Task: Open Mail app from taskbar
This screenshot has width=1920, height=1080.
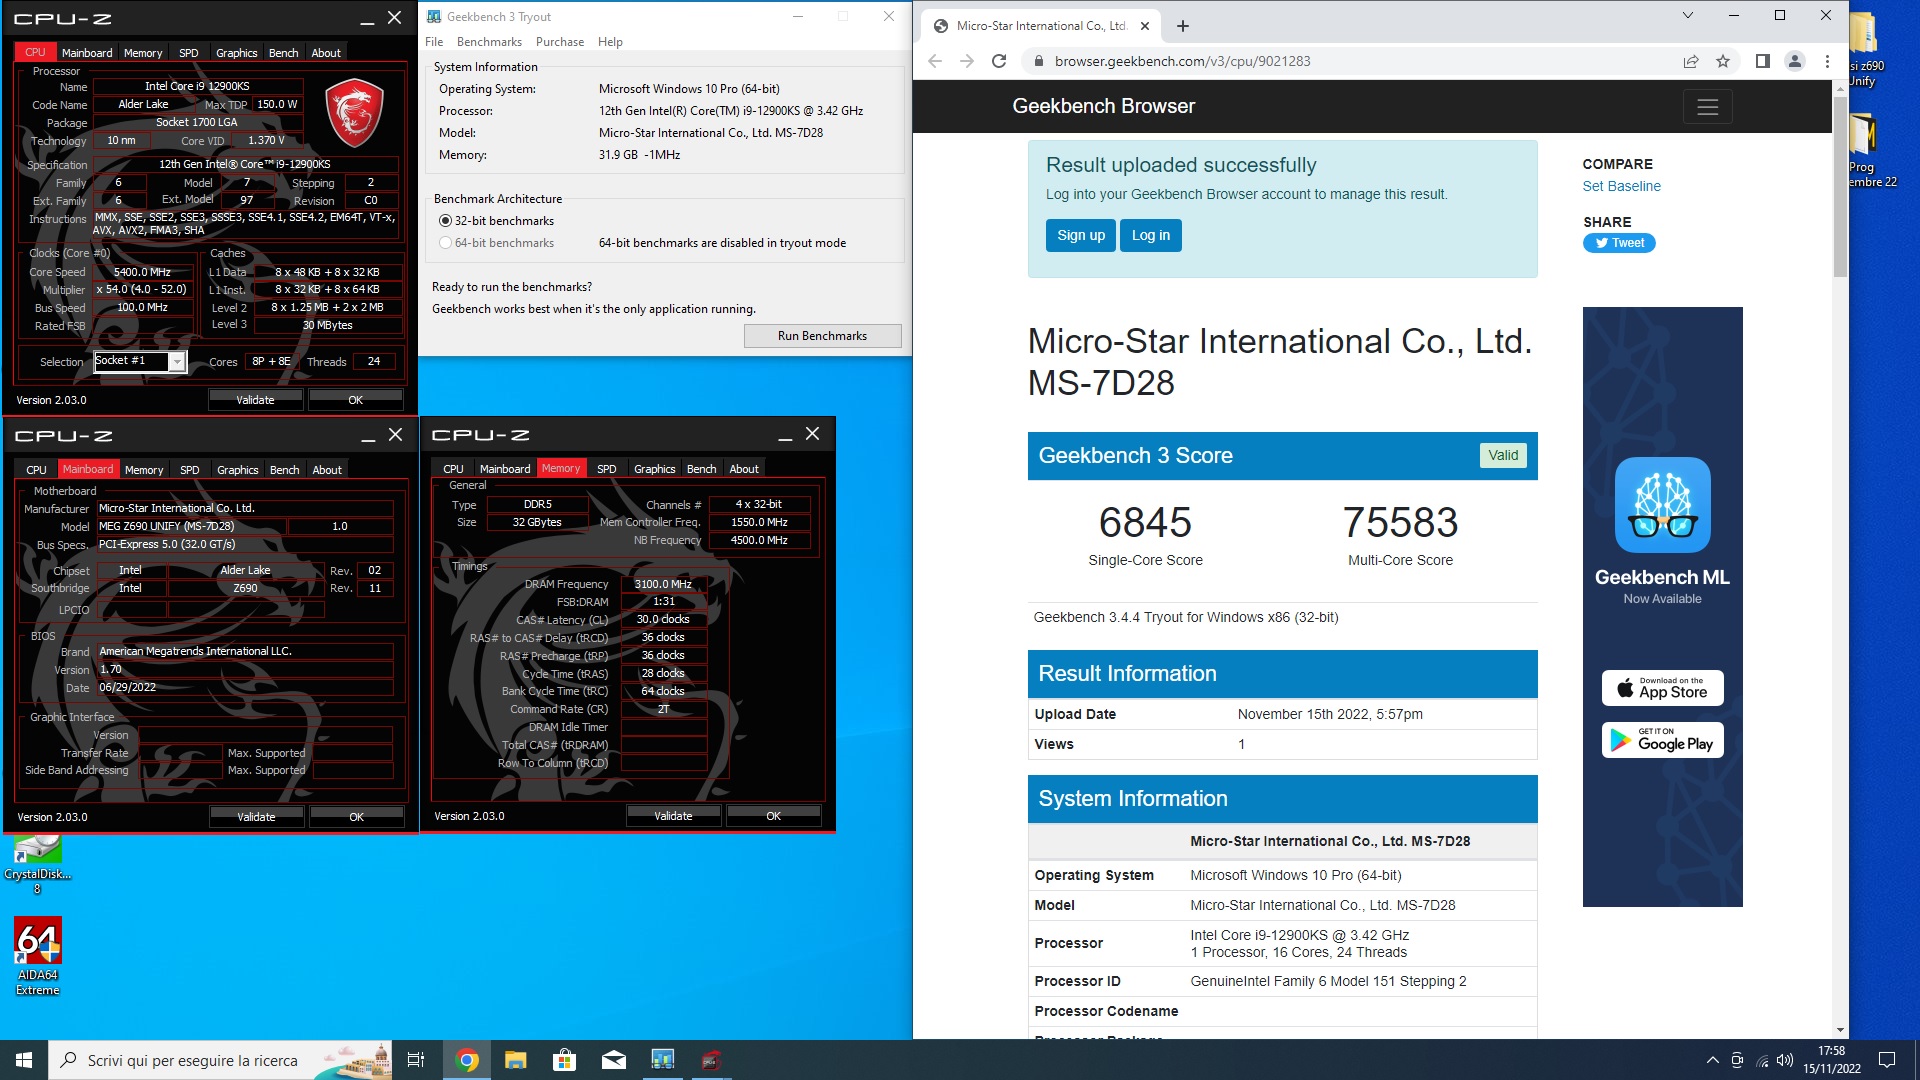Action: [x=613, y=1060]
